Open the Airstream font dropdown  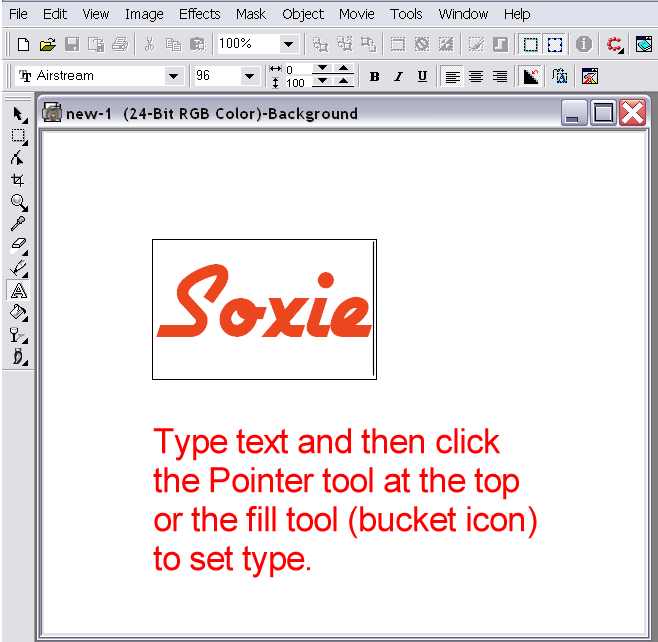pos(174,76)
